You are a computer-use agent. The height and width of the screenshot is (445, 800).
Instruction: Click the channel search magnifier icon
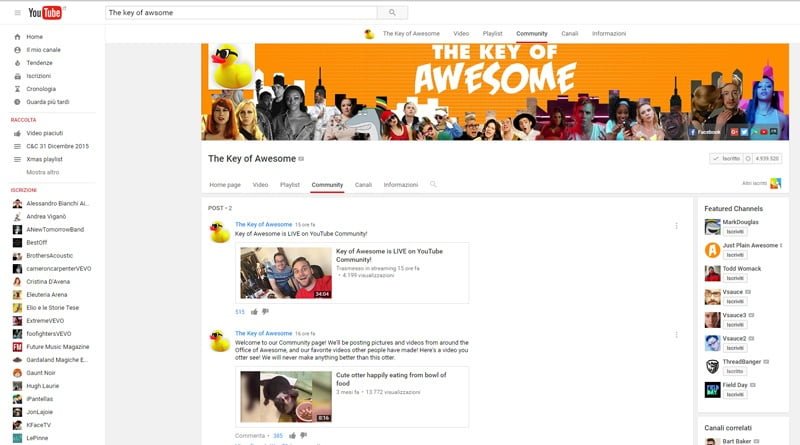[x=433, y=184]
